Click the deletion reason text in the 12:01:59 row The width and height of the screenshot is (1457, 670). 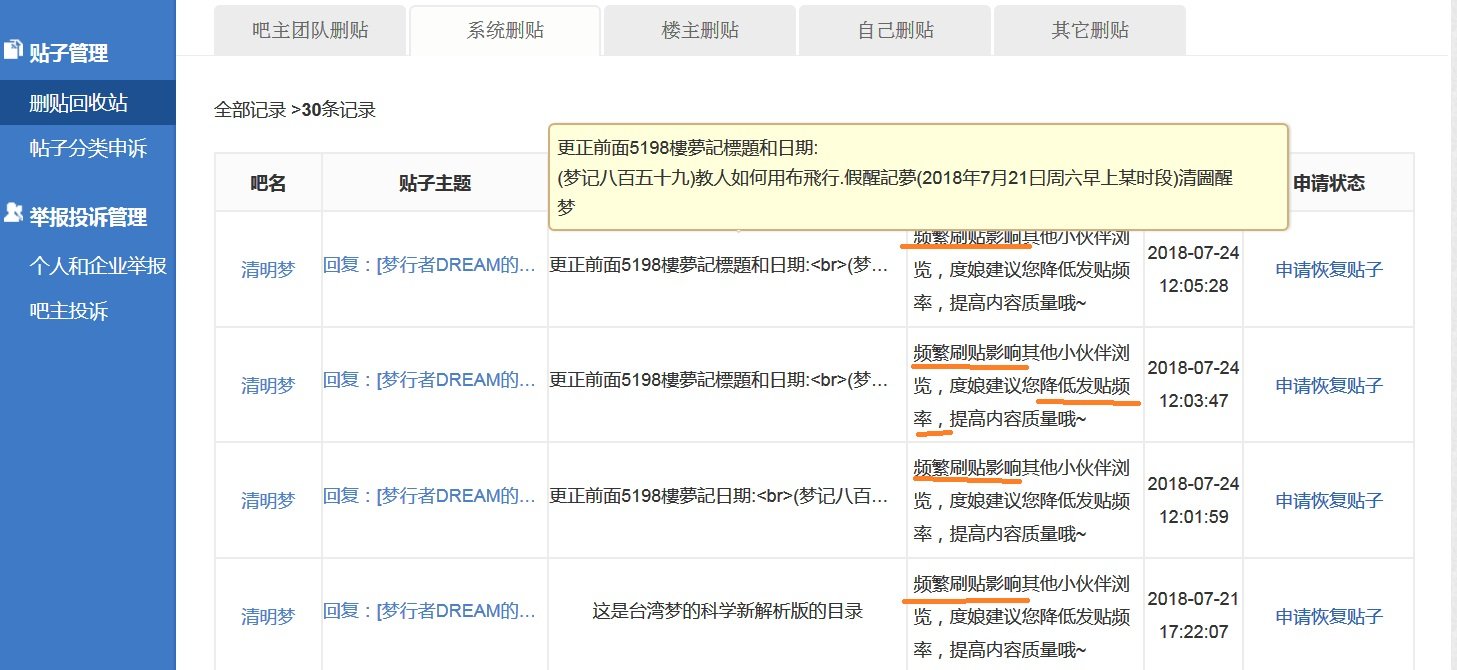(x=1023, y=501)
